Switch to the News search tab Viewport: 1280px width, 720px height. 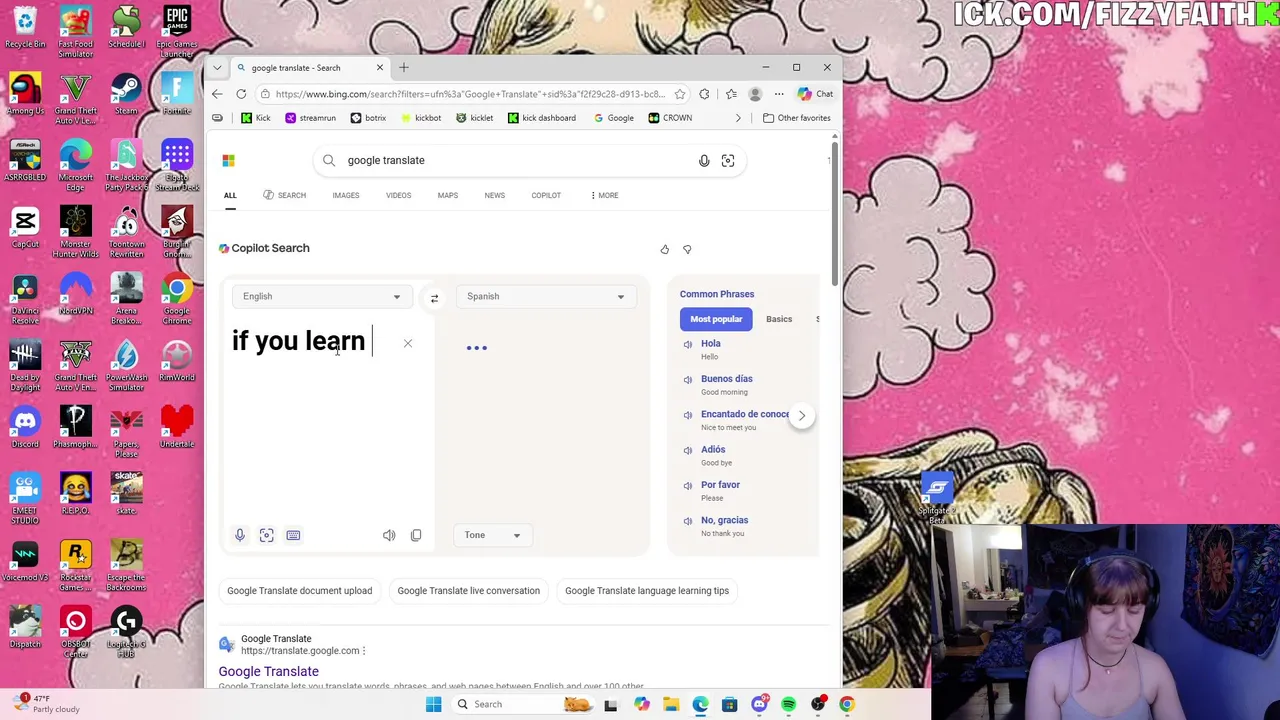tap(495, 195)
